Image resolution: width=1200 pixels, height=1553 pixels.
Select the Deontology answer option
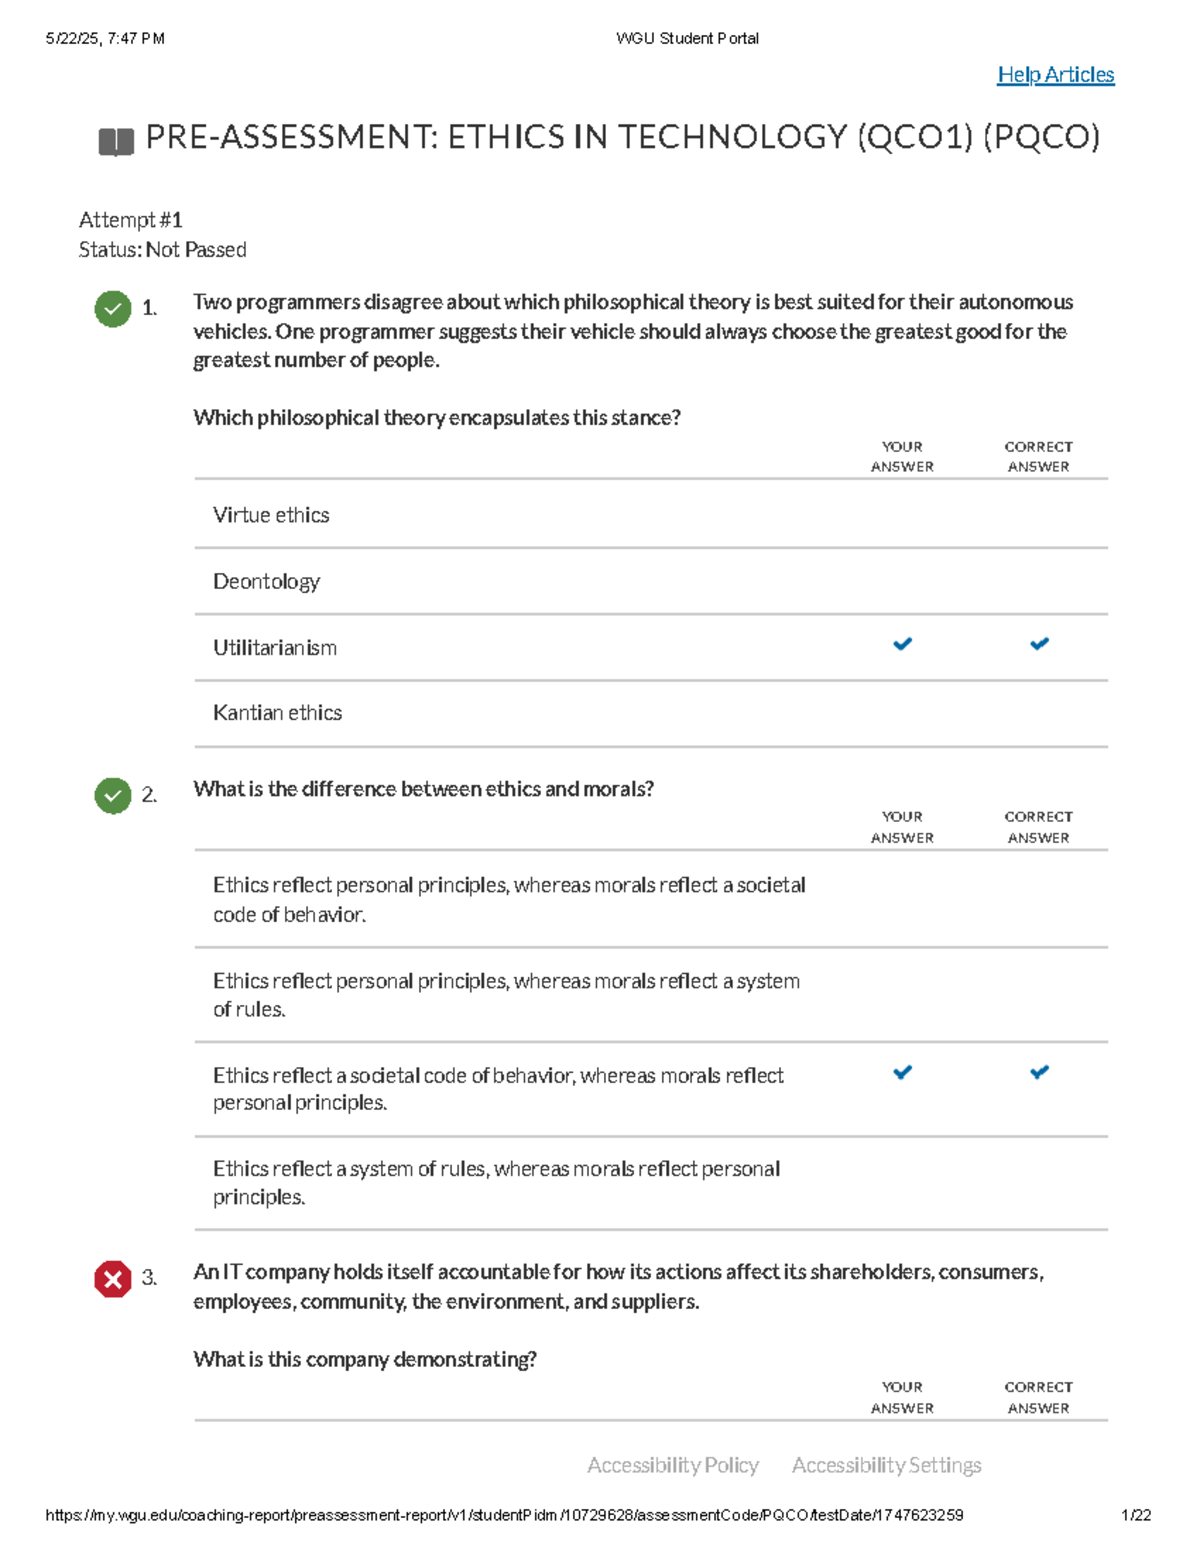tap(266, 581)
